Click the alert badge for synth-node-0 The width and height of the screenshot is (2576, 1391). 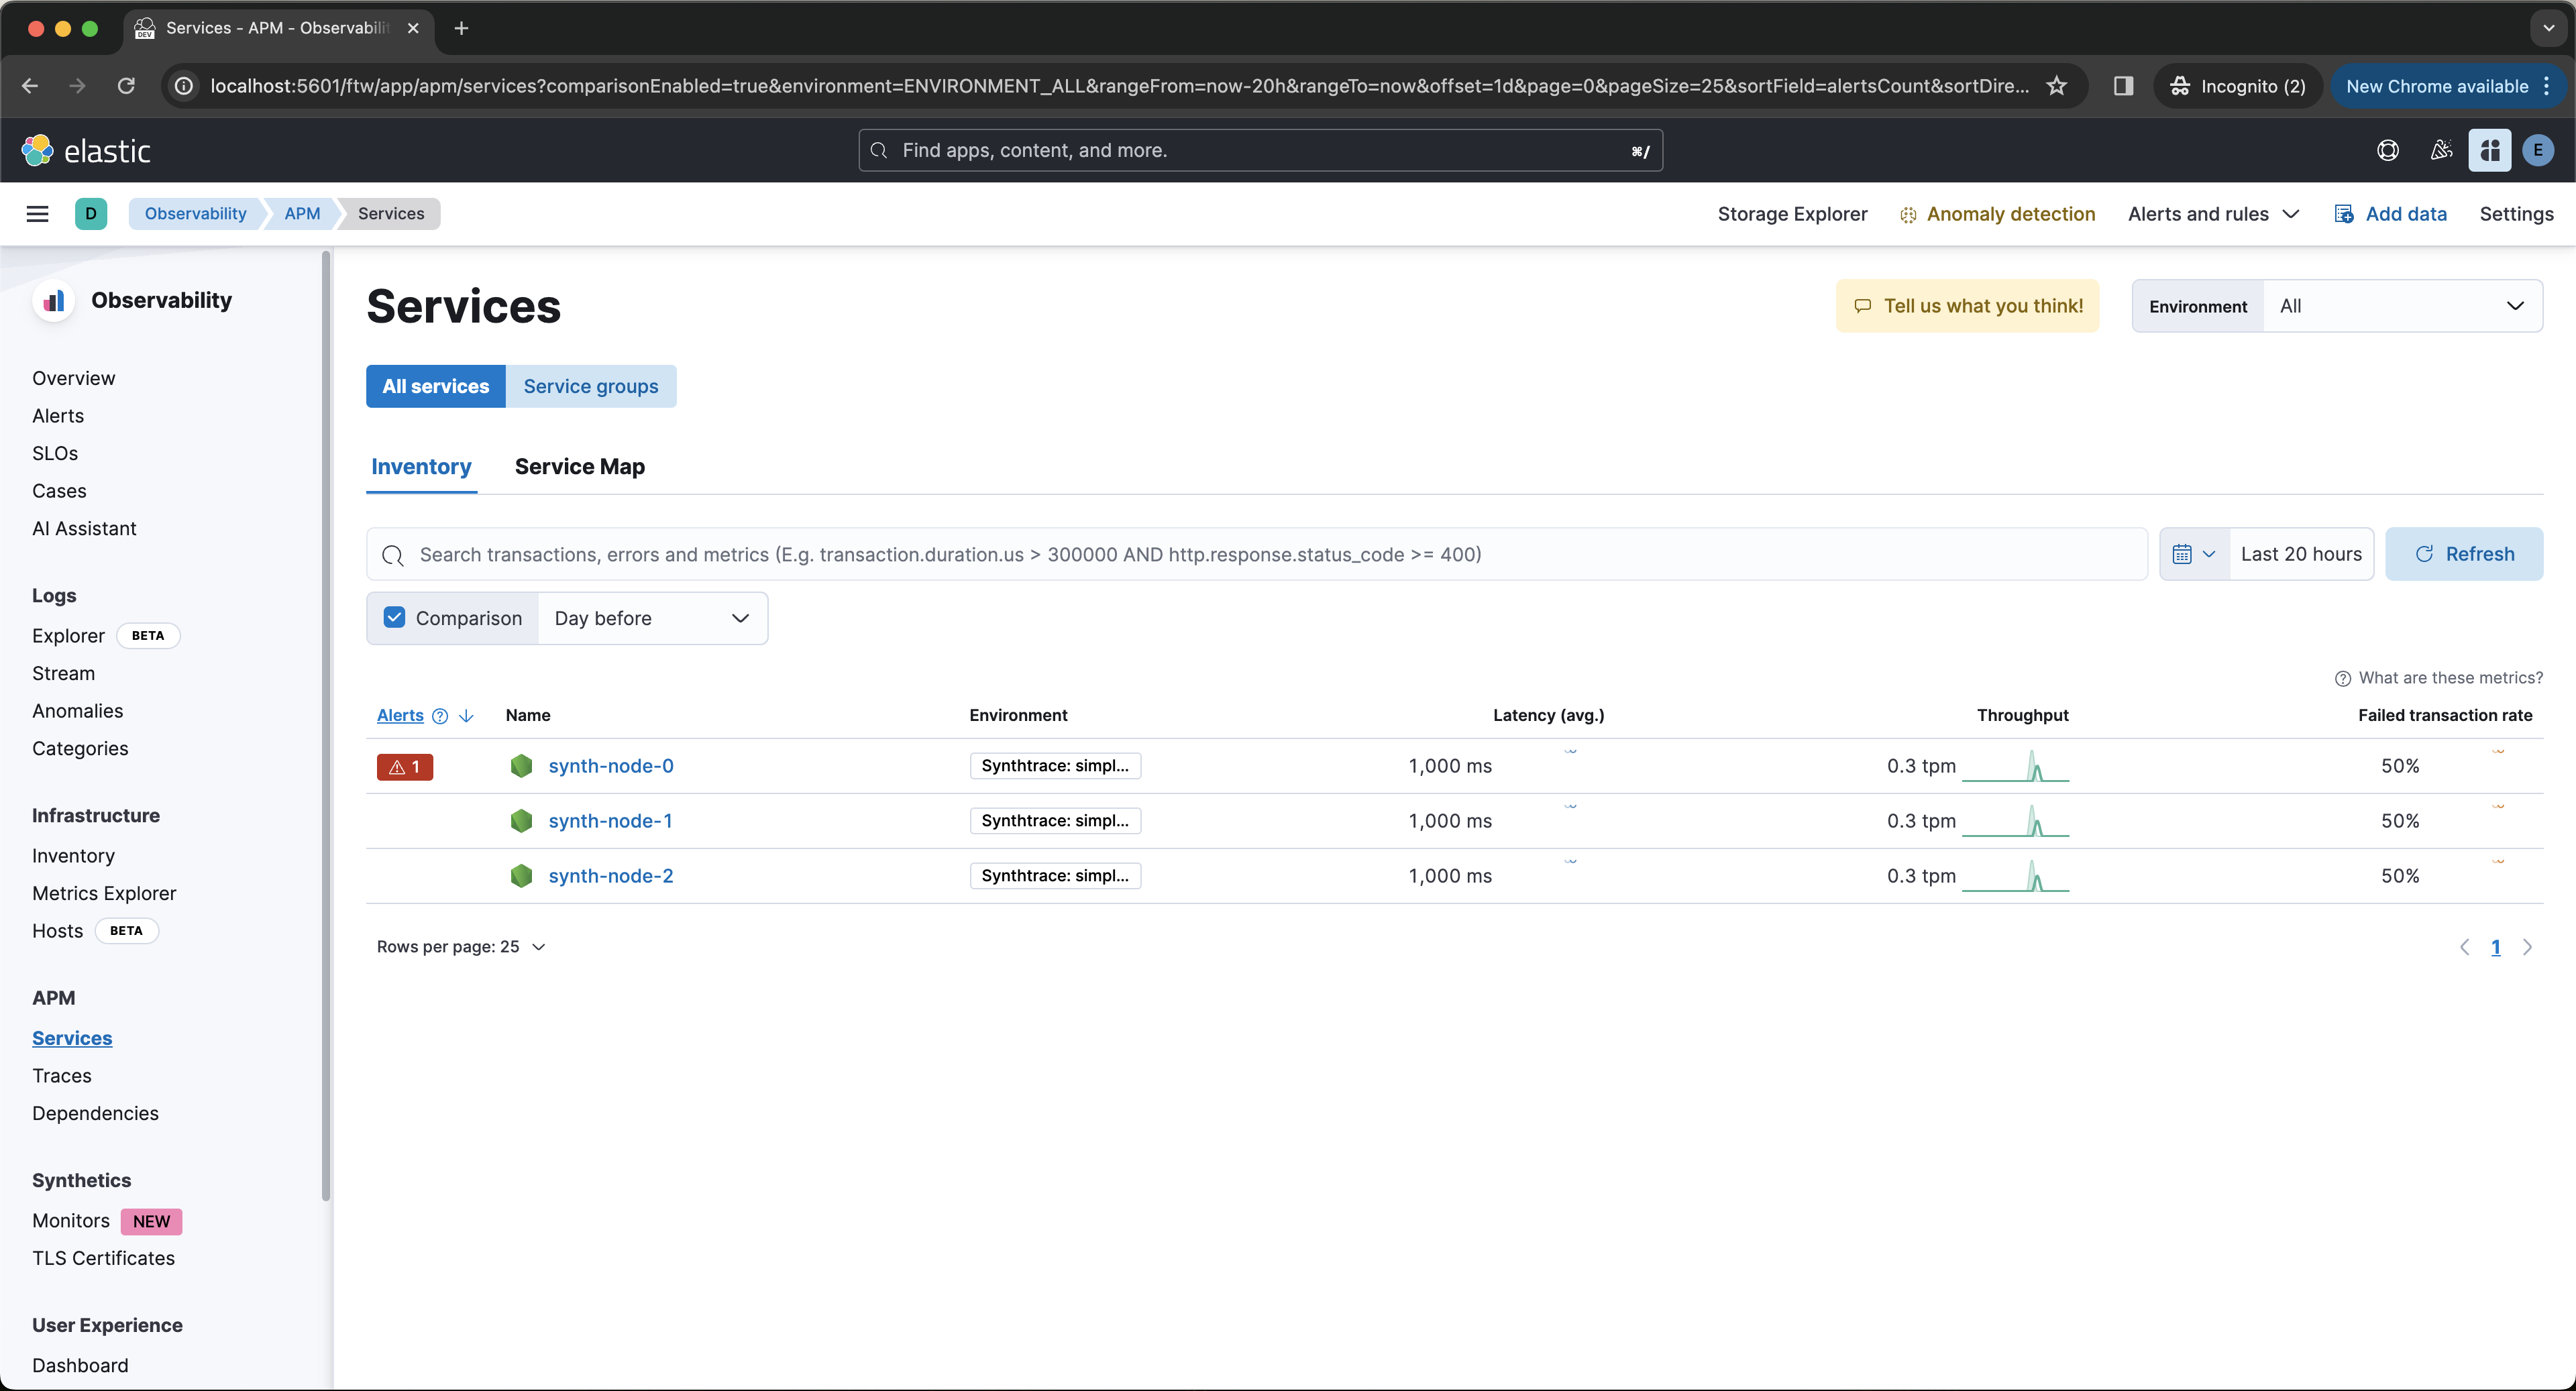tap(405, 766)
